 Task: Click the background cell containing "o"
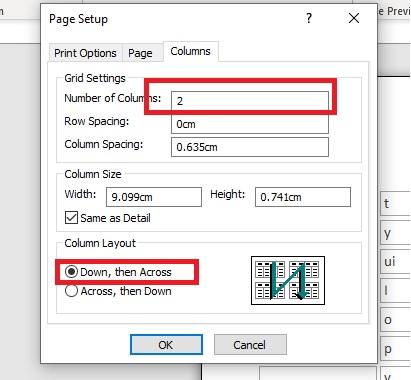395,320
